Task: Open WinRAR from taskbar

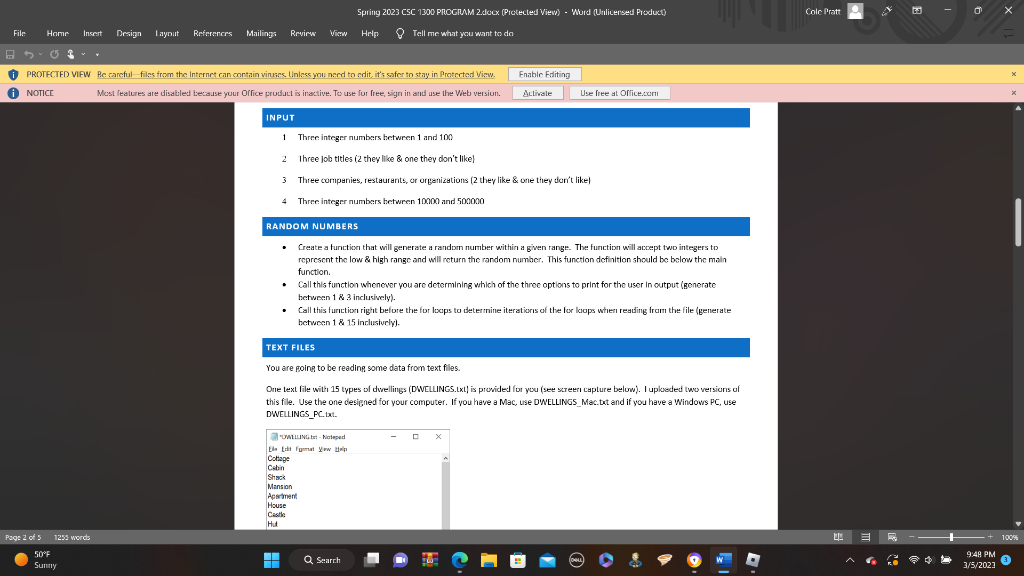Action: [430, 560]
